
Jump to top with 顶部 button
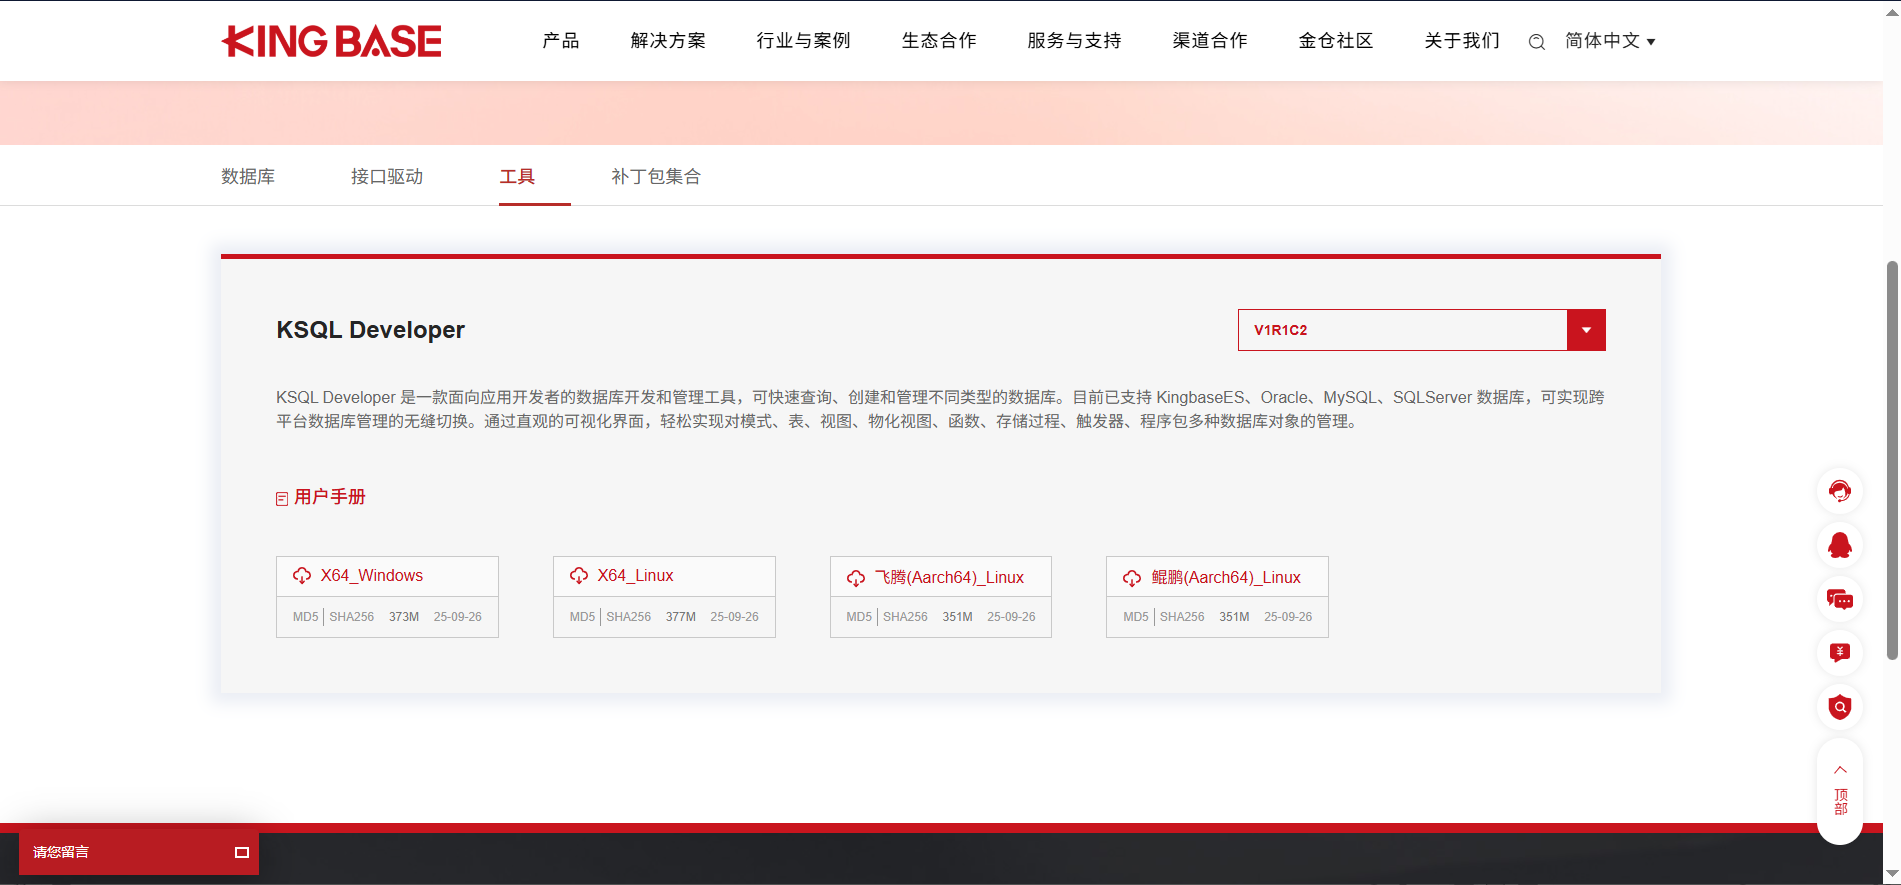pyautogui.click(x=1839, y=790)
